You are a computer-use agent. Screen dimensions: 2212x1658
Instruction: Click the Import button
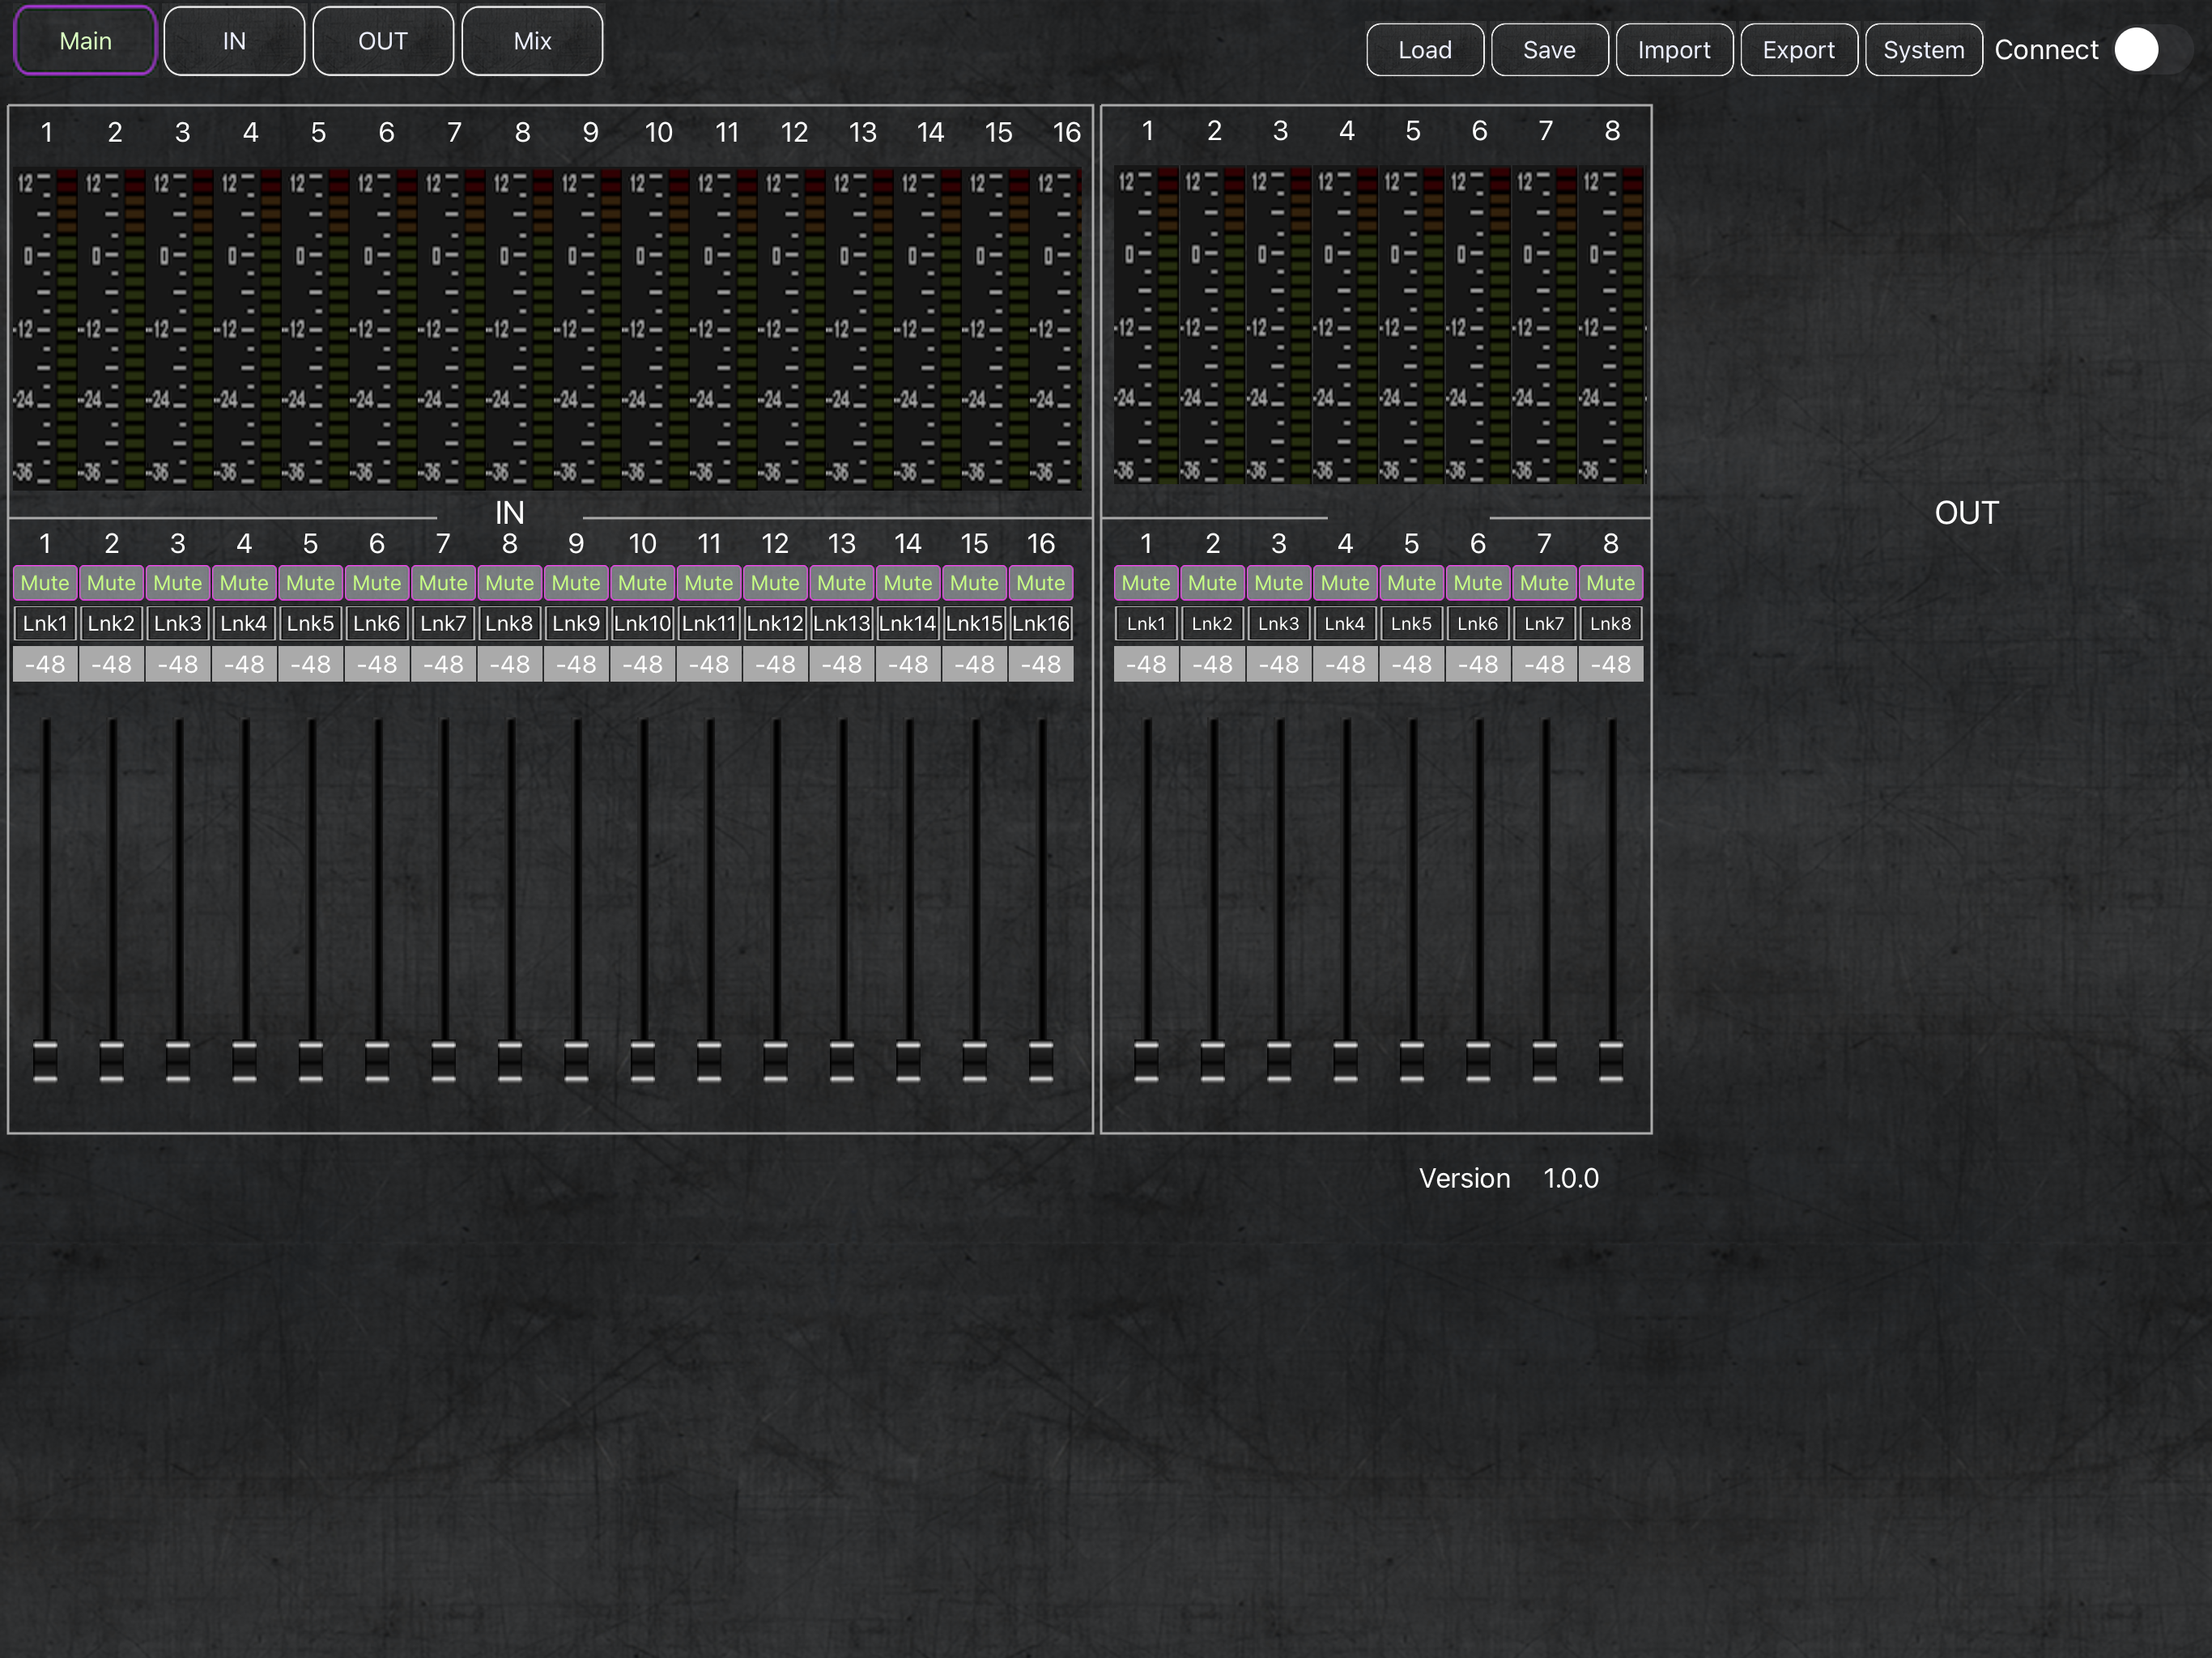click(x=1674, y=50)
